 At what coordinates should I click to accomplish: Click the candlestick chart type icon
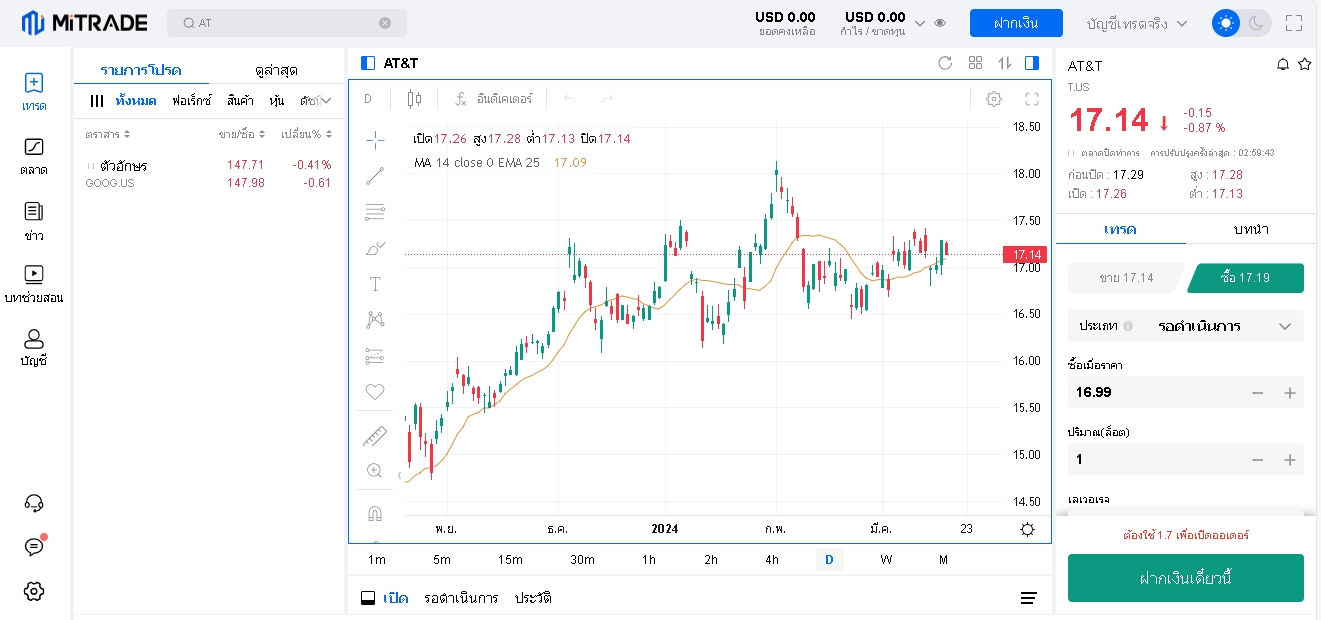coord(415,99)
